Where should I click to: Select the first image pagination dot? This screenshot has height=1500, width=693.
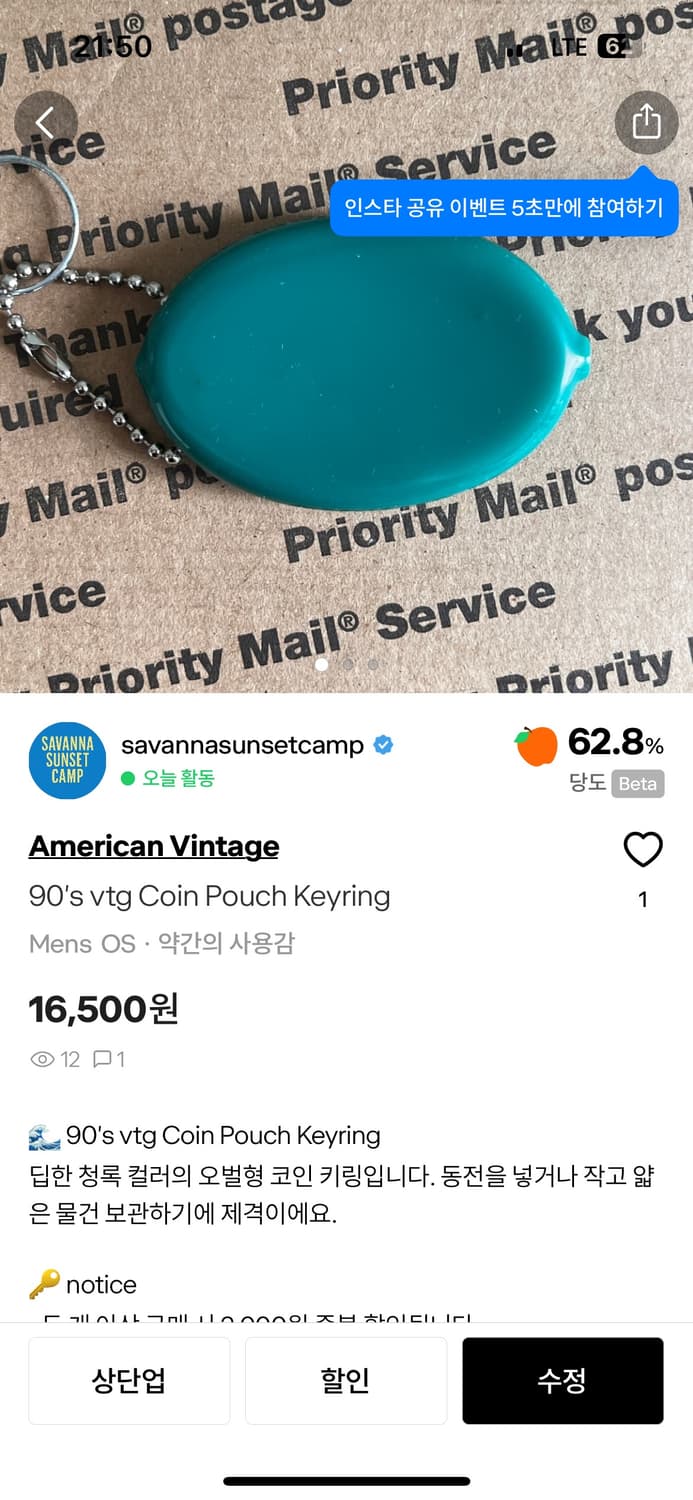pyautogui.click(x=322, y=664)
